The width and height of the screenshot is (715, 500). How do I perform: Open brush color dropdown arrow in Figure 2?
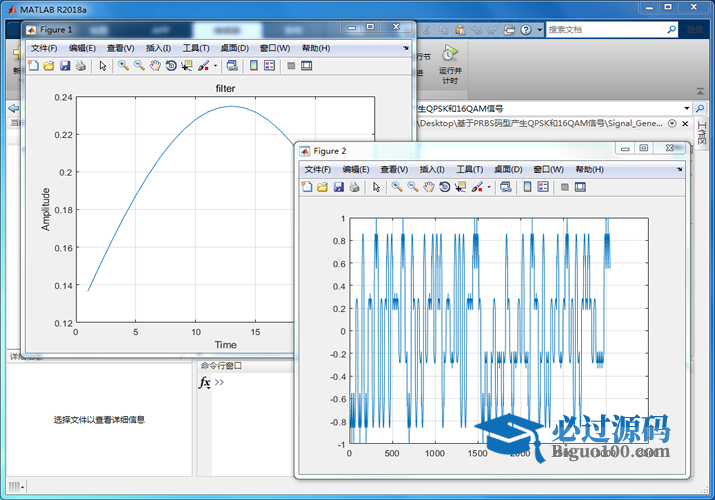point(489,187)
